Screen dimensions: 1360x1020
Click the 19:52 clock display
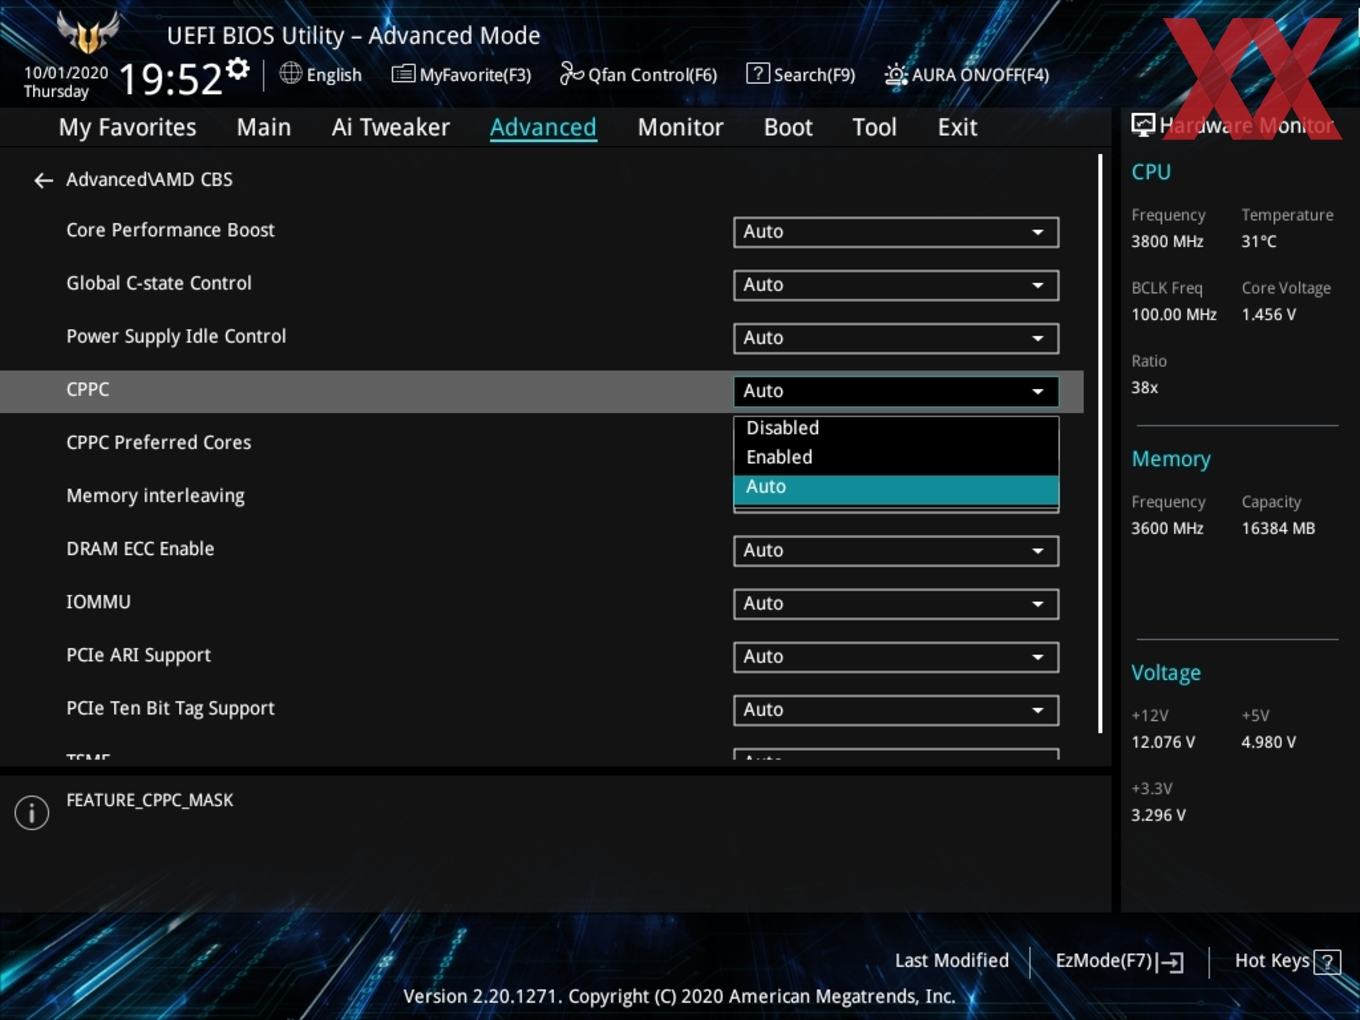point(171,78)
